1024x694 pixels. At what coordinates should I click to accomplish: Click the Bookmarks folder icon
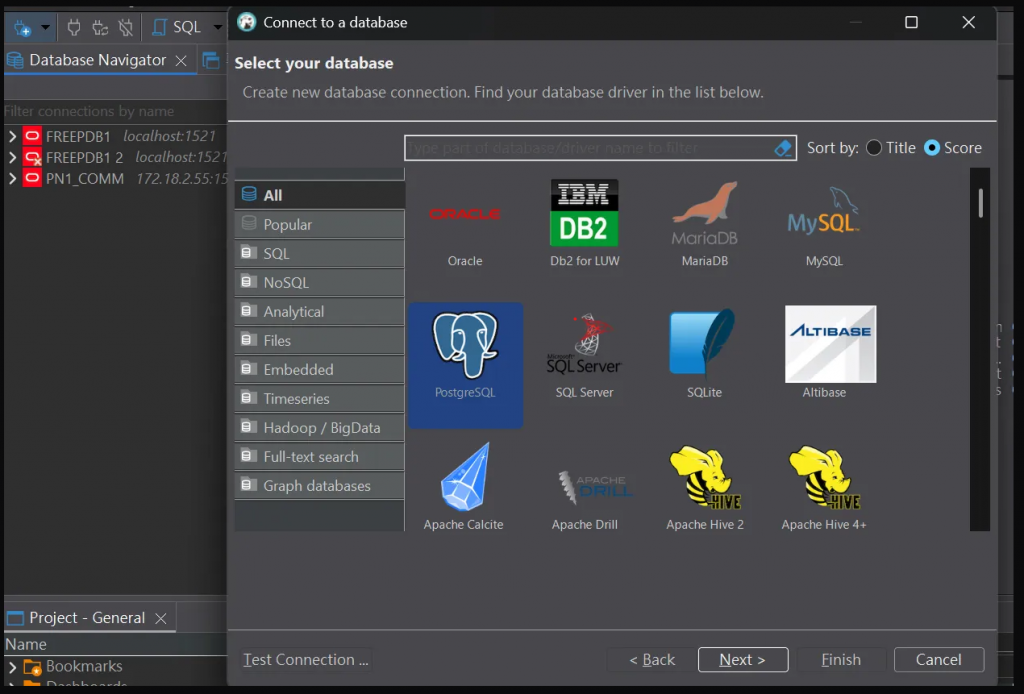[32, 667]
